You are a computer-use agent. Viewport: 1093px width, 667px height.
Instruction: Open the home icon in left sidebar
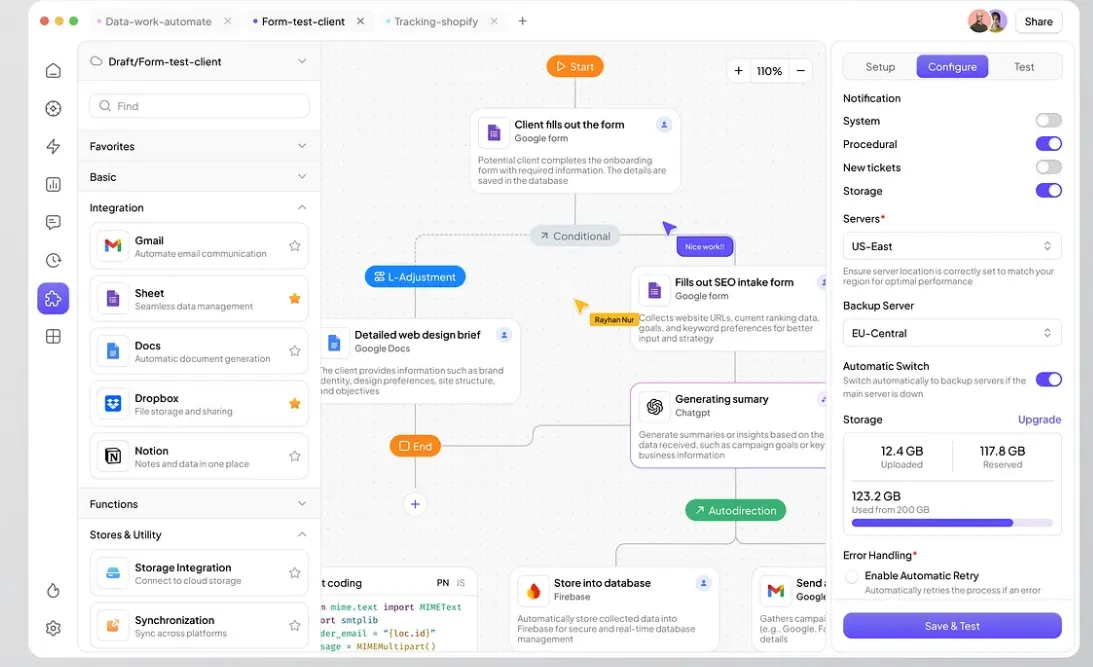pyautogui.click(x=53, y=70)
